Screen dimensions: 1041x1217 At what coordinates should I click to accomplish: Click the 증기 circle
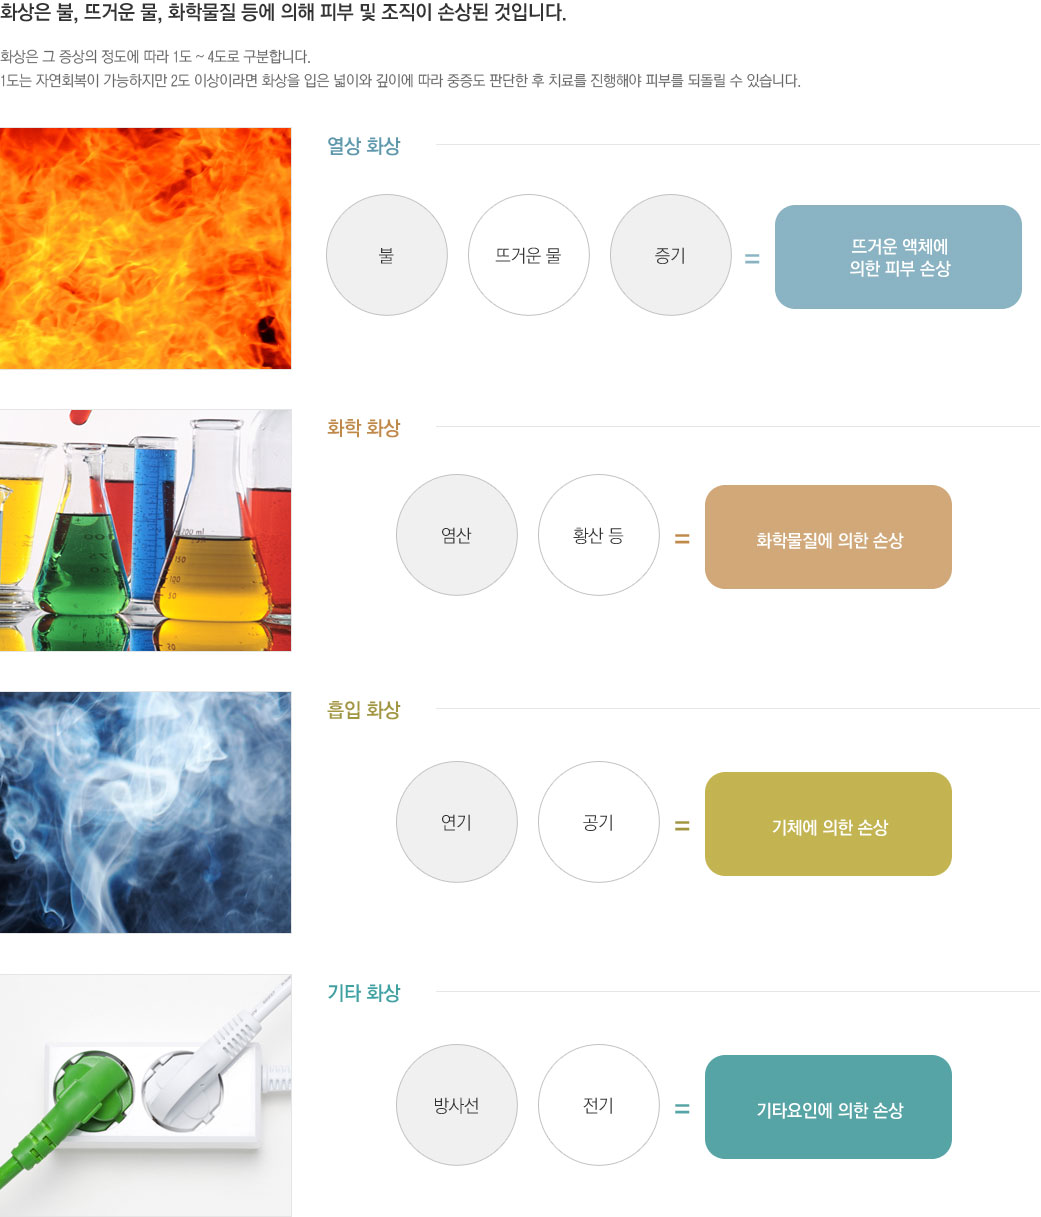tap(671, 255)
